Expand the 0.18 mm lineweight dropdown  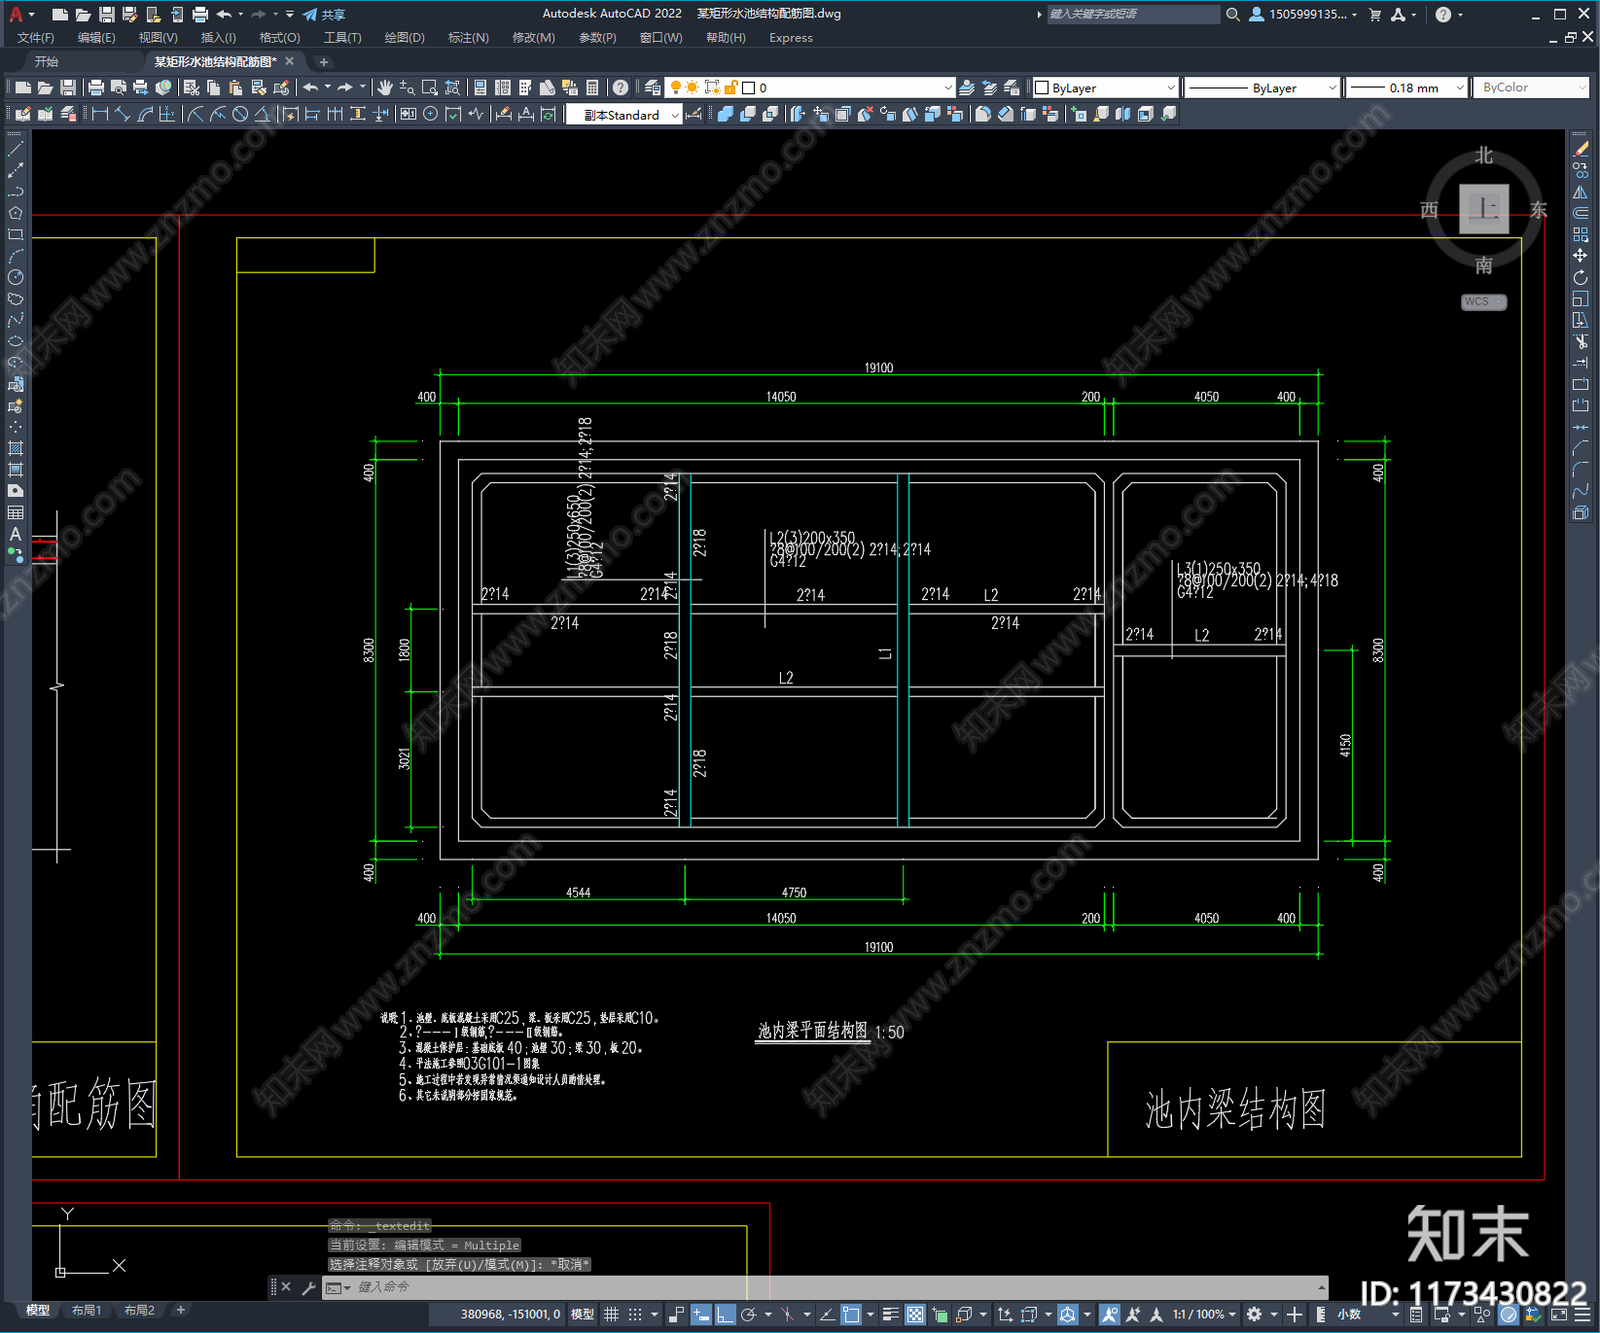click(x=1406, y=88)
